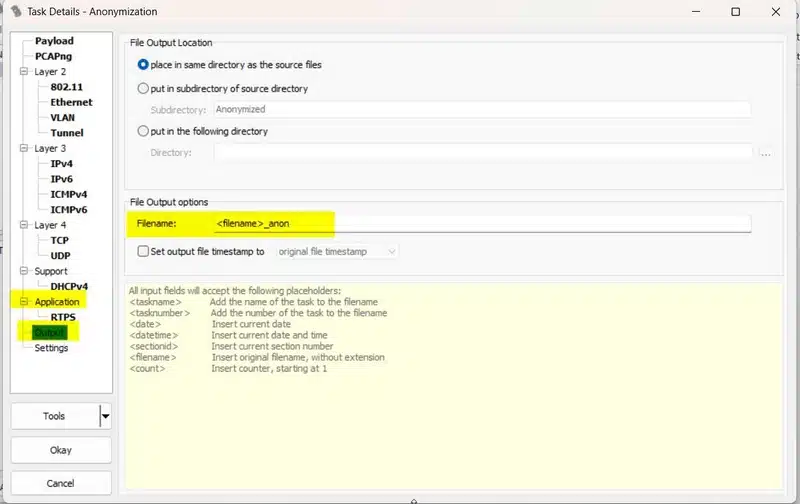Image resolution: width=800 pixels, height=504 pixels.
Task: Select the Layer 2 label
Action: pos(50,71)
